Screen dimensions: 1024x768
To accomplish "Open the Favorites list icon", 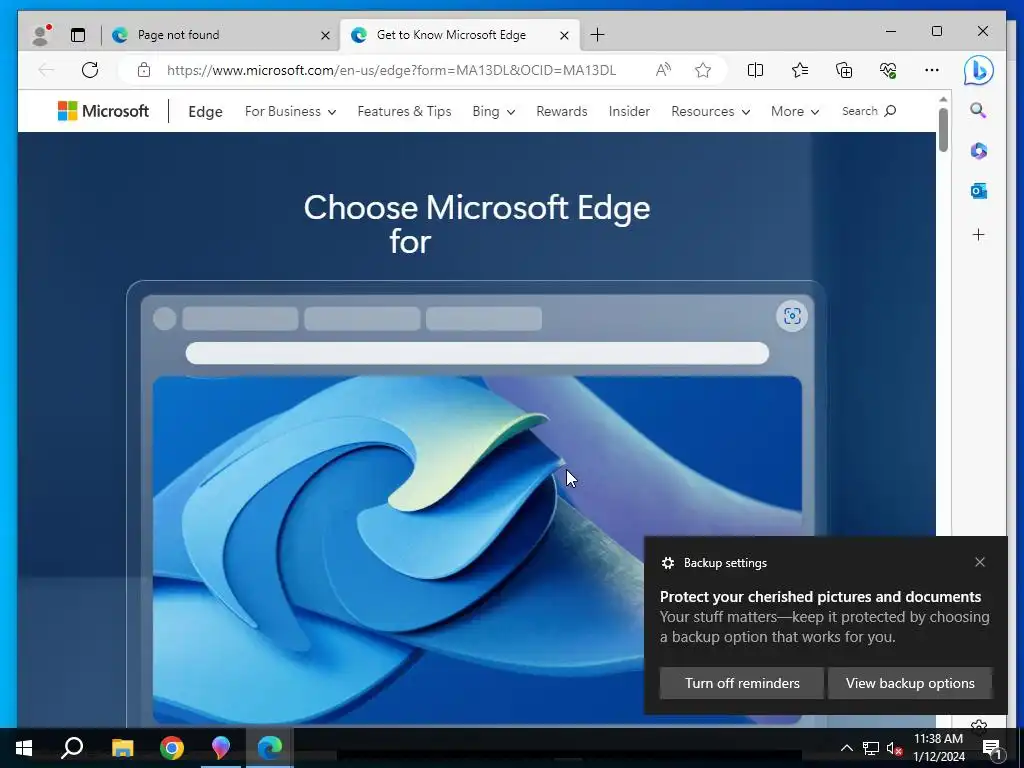I will coord(799,70).
